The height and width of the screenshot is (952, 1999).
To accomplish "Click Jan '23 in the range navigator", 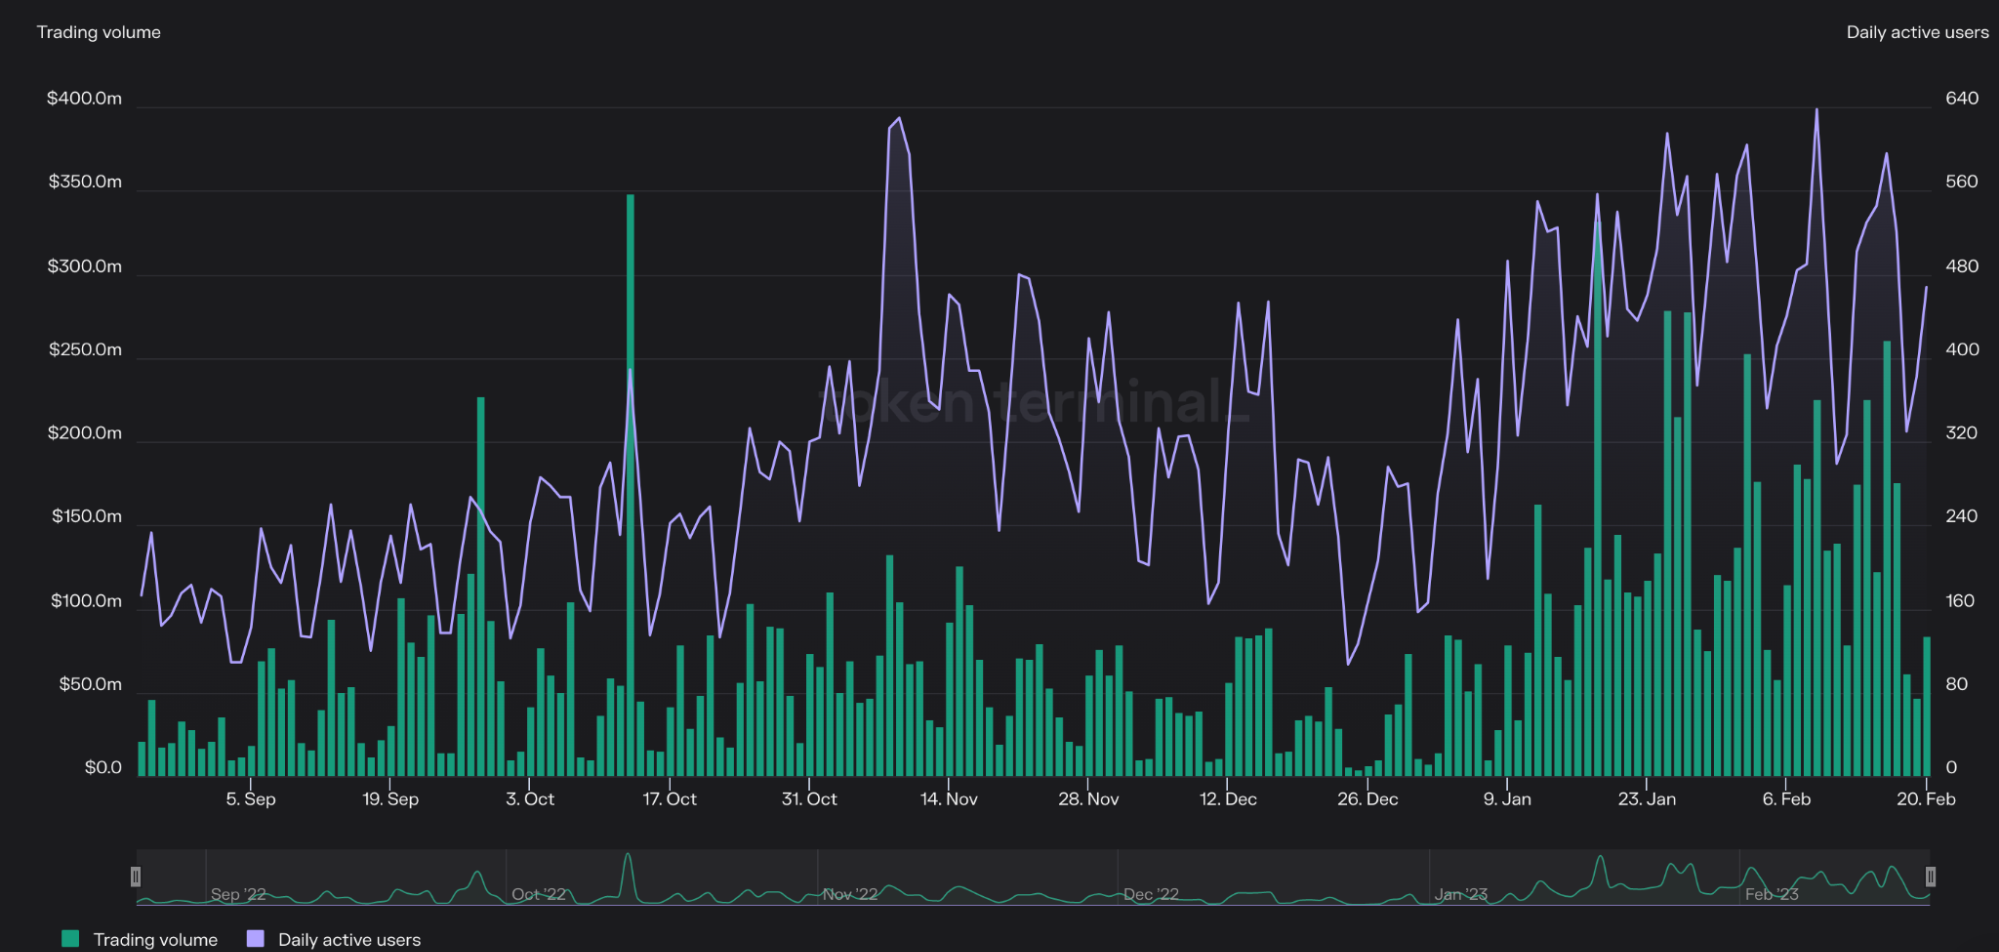I will [1461, 894].
